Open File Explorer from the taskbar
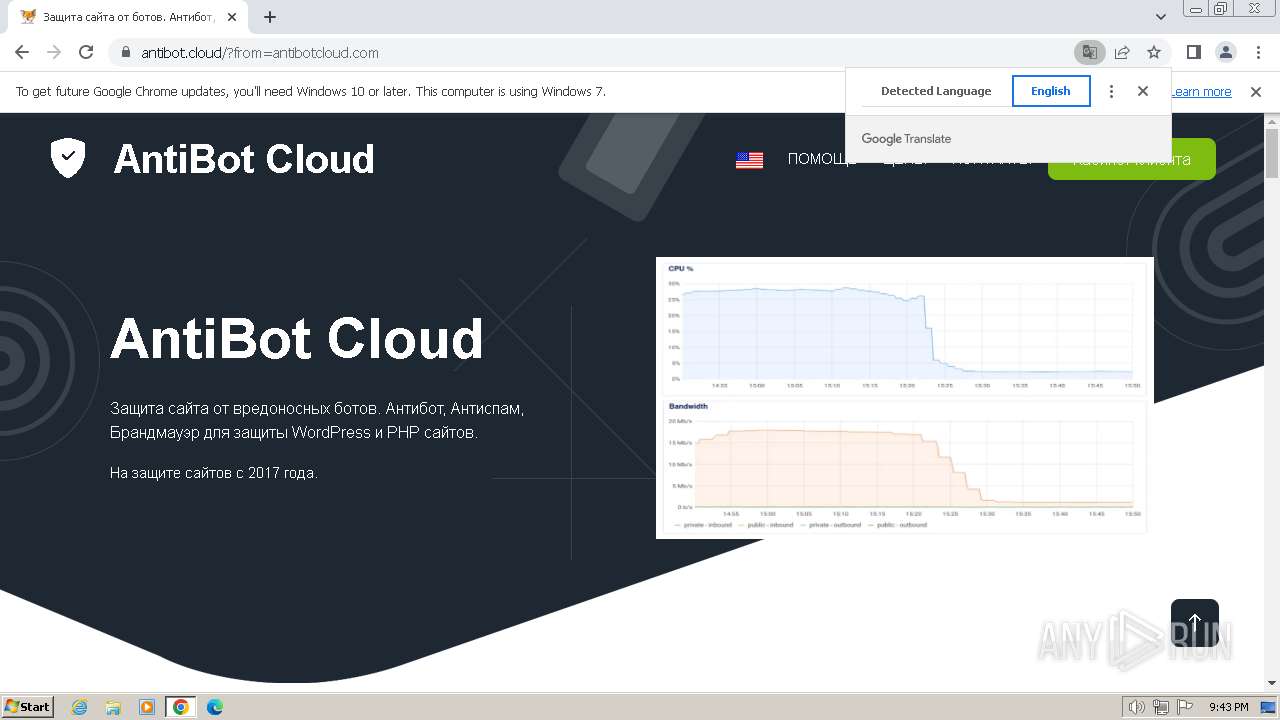1280x720 pixels. (113, 707)
